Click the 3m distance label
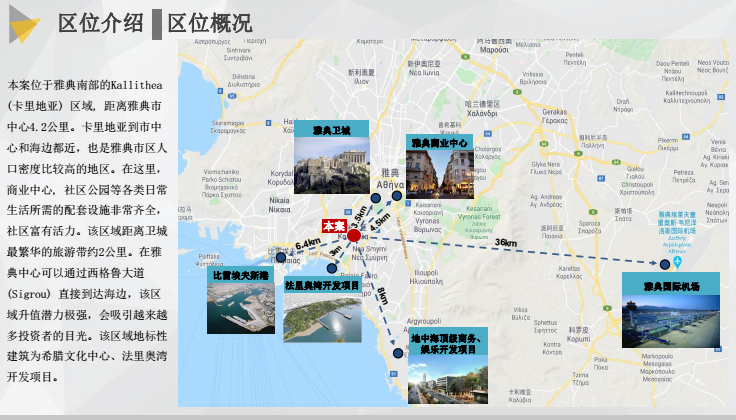Viewport: 736px width, 420px height. coord(335,251)
